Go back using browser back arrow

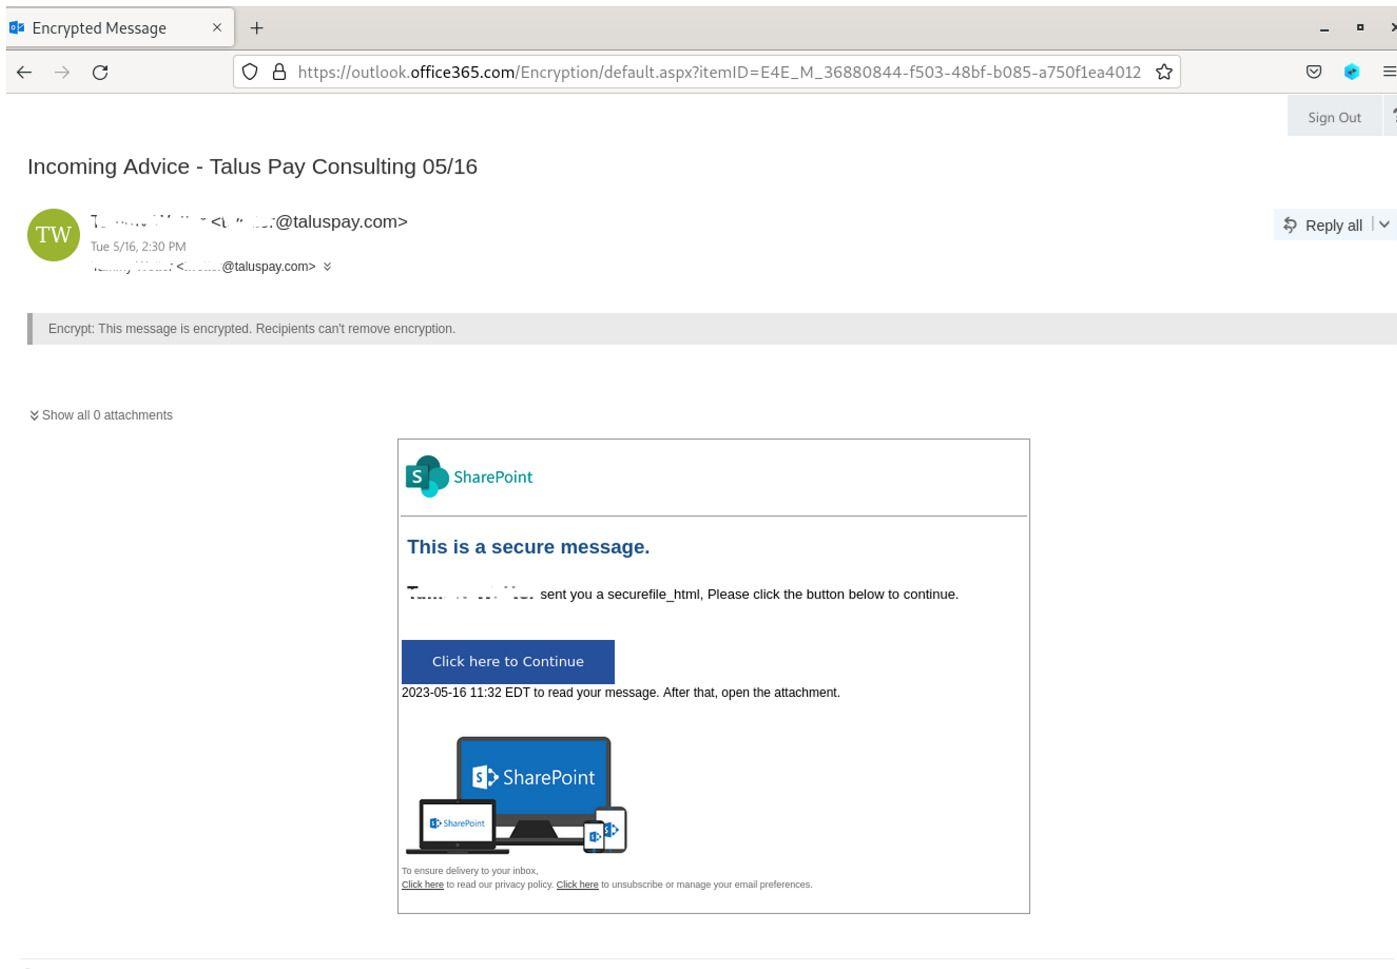click(x=24, y=72)
